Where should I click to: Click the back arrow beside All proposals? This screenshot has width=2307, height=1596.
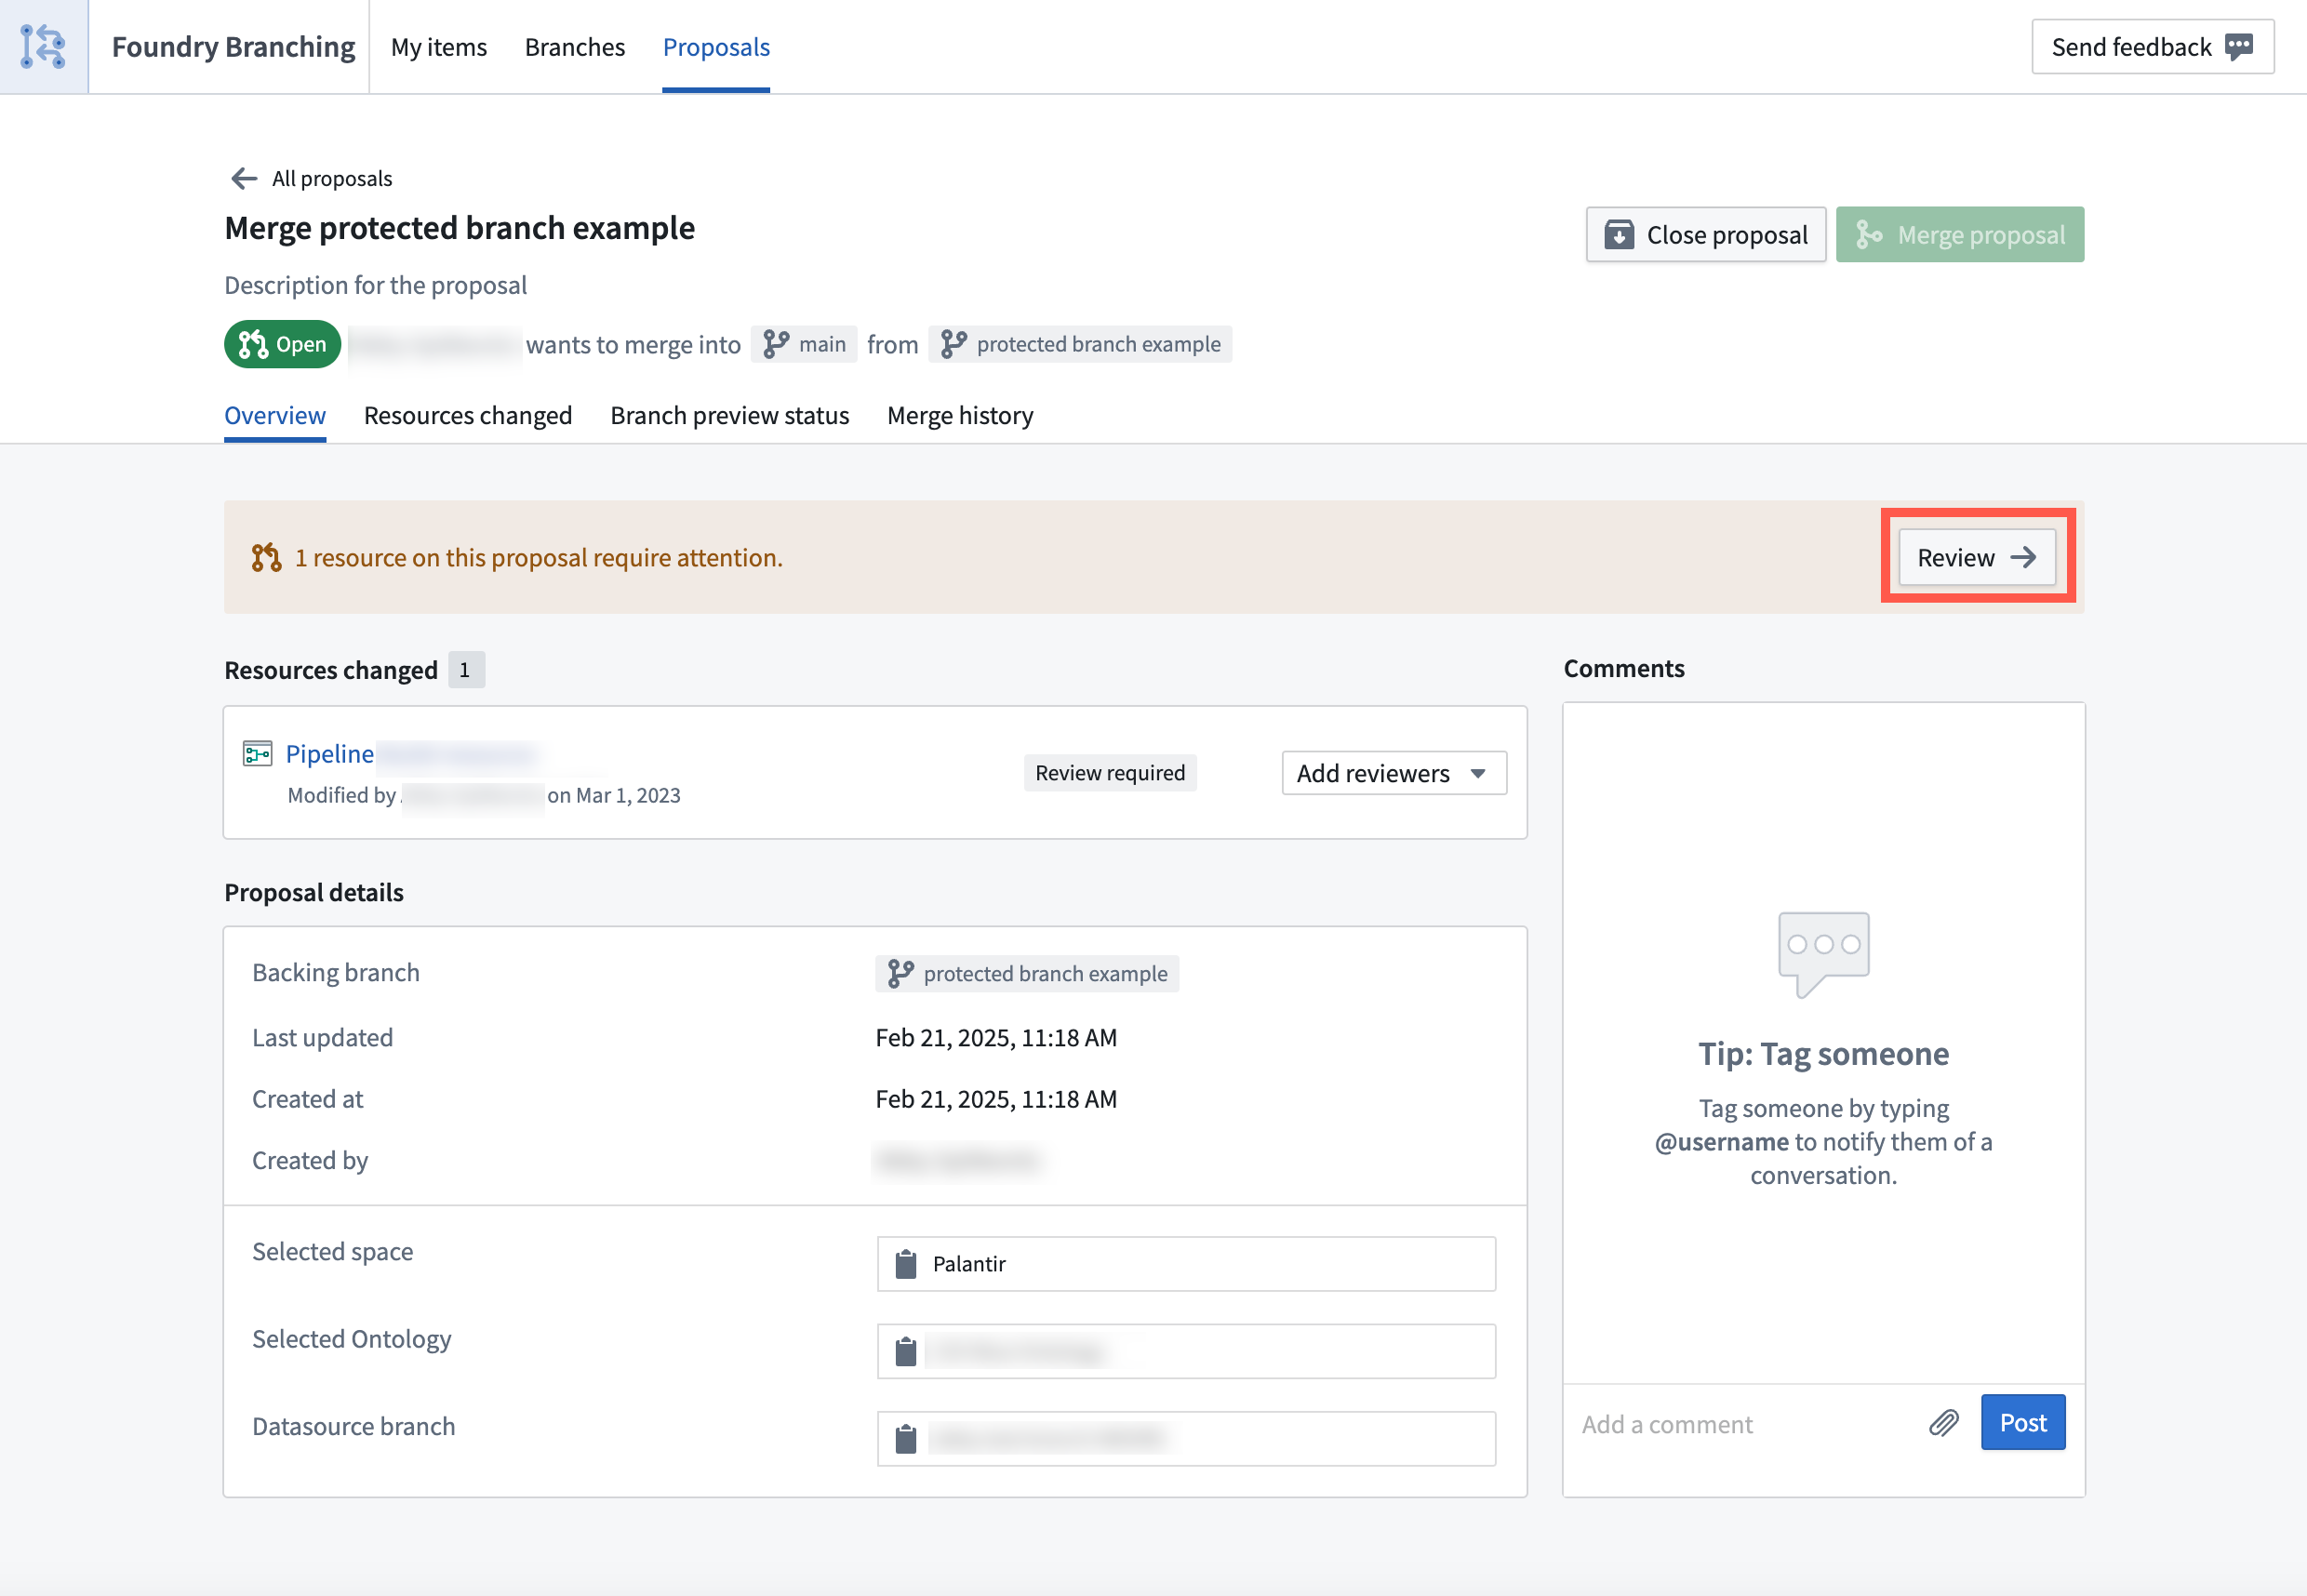tap(243, 179)
